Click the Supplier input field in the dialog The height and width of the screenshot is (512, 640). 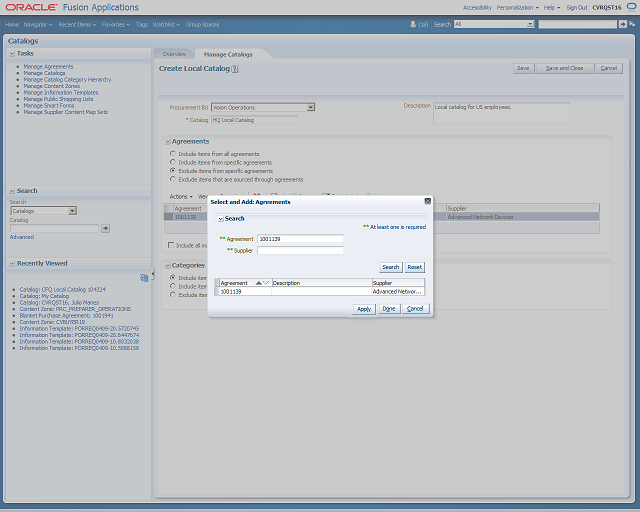[x=300, y=250]
